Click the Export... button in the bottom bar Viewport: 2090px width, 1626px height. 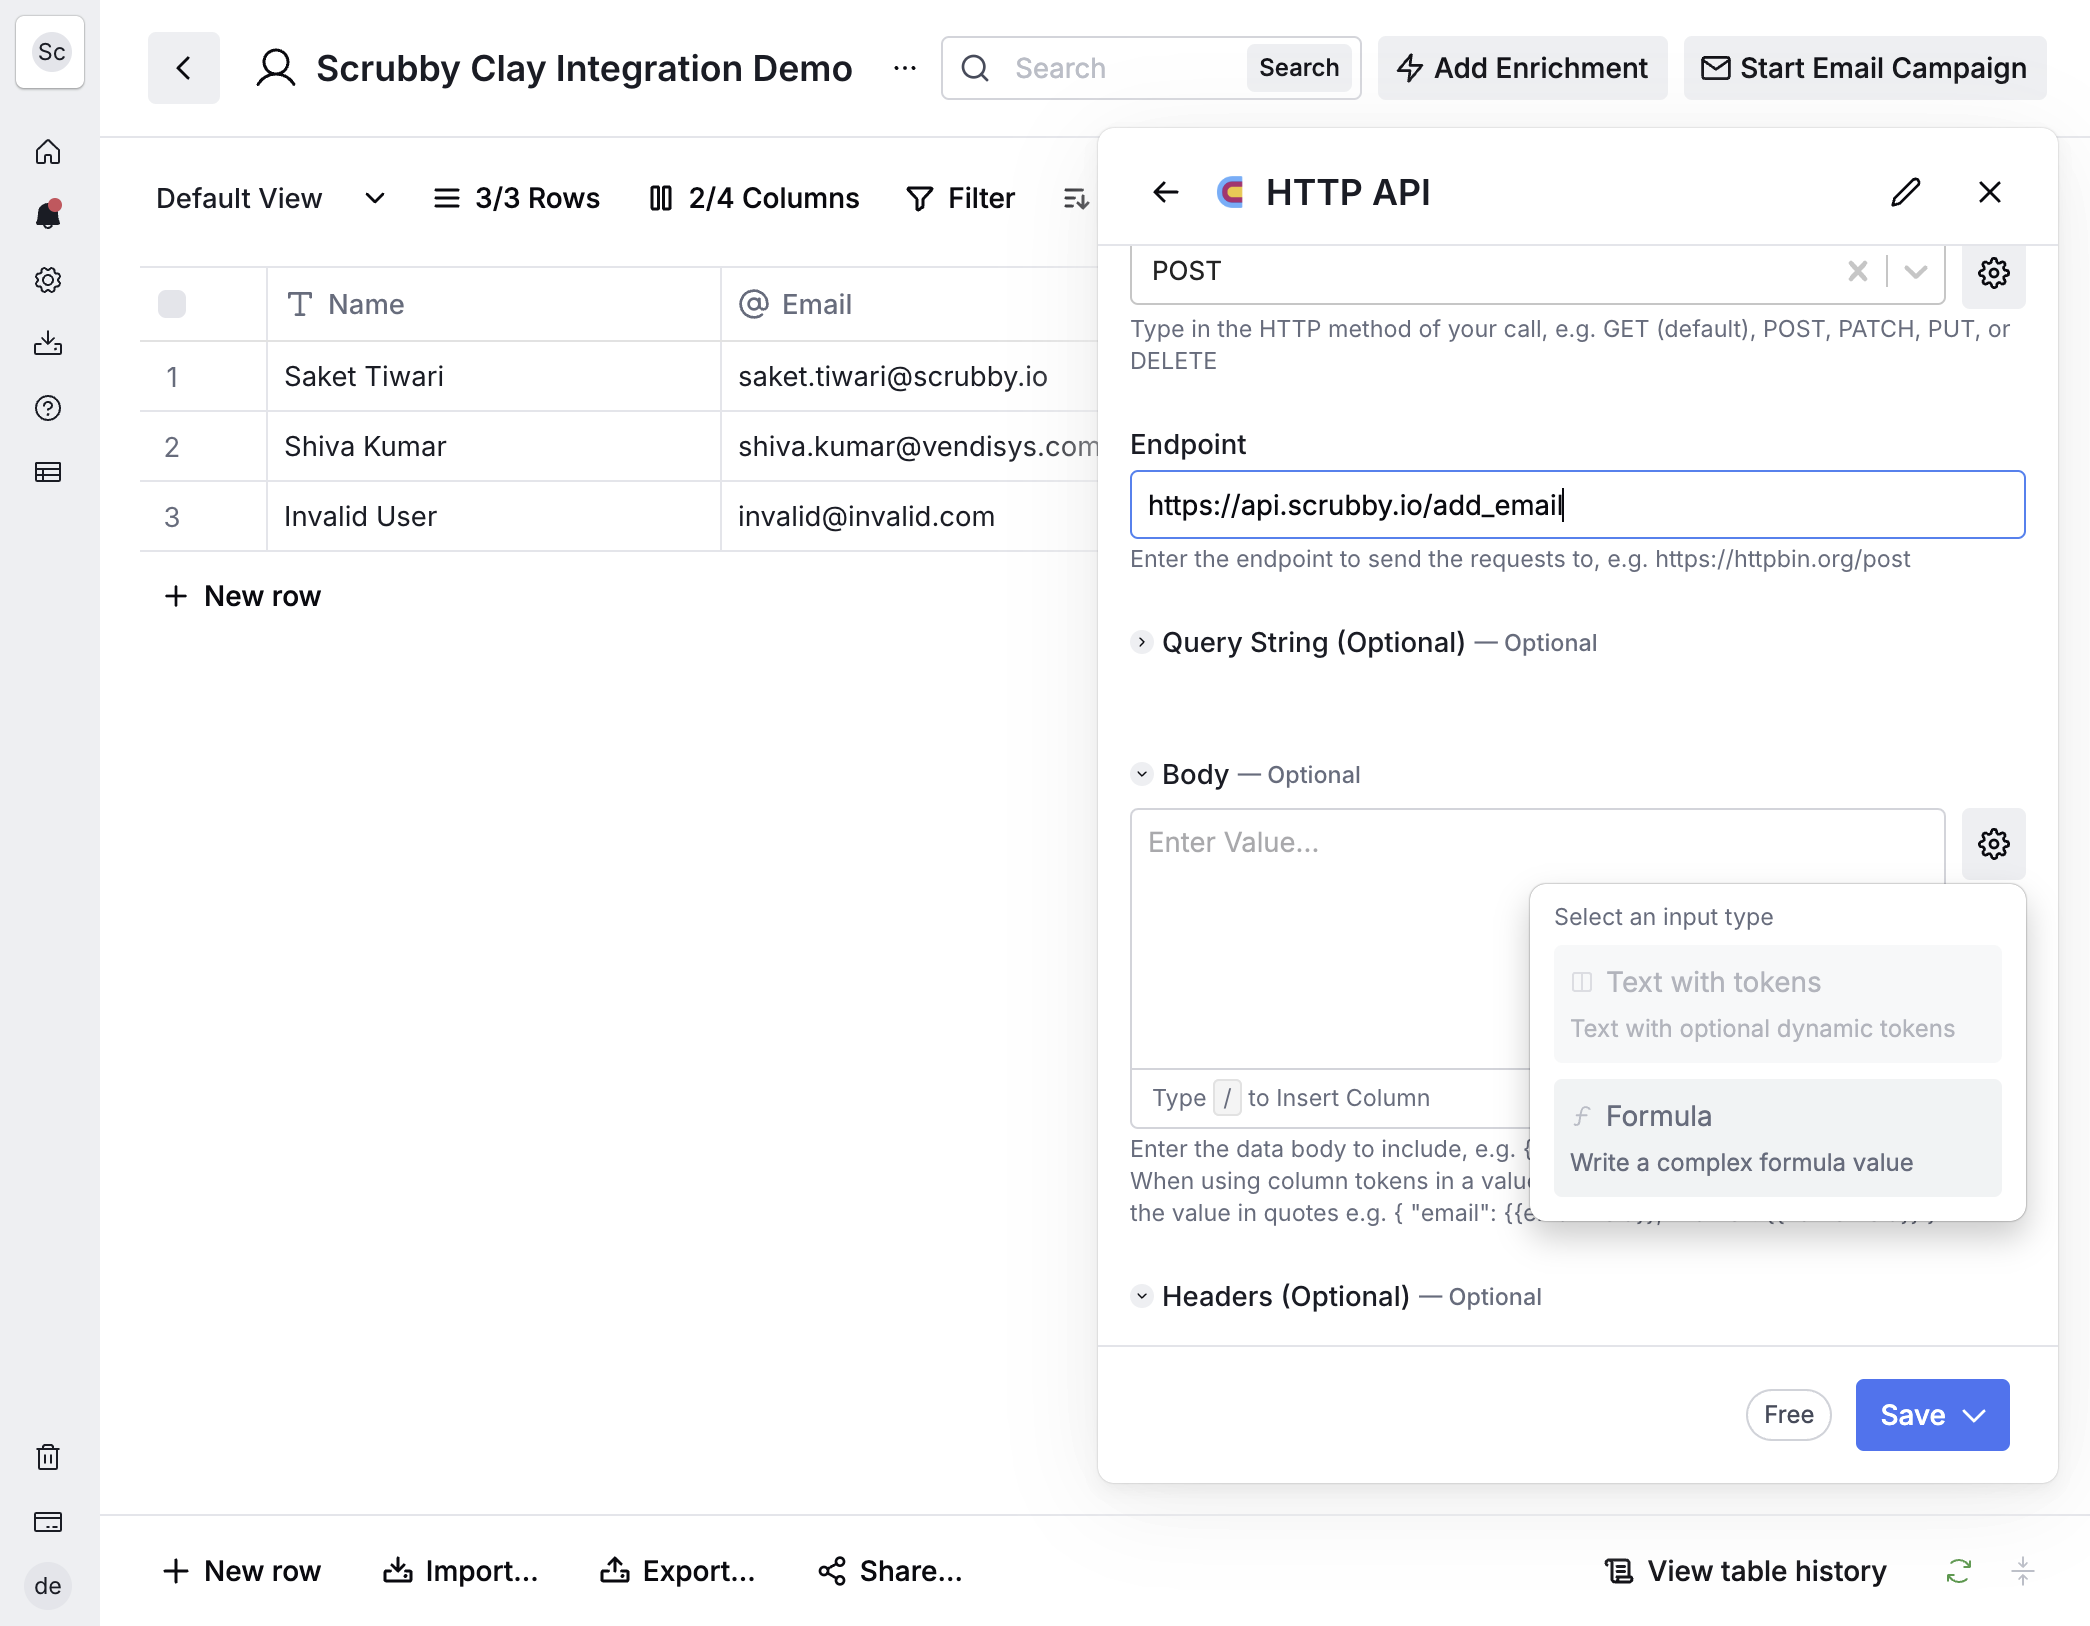[x=677, y=1571]
